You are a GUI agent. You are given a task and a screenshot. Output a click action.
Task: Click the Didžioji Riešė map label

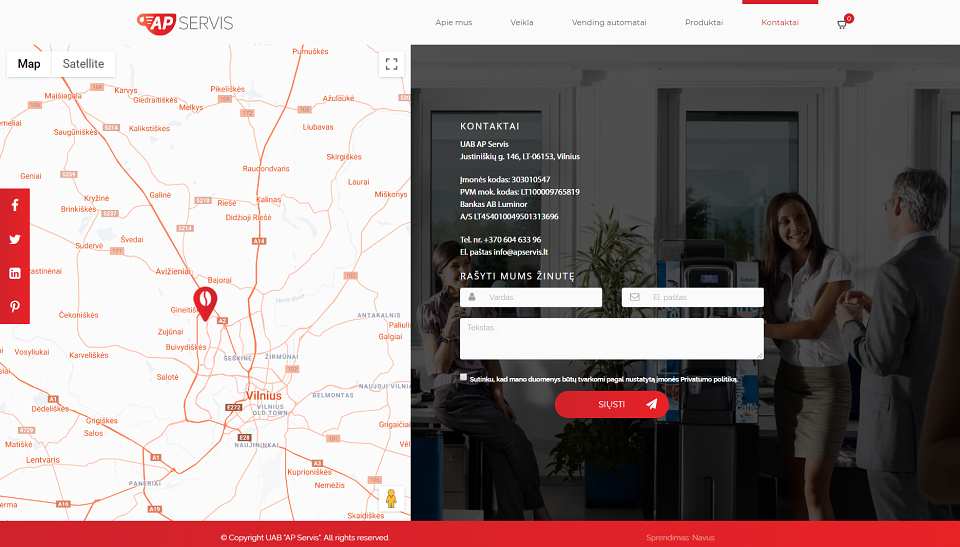248,217
